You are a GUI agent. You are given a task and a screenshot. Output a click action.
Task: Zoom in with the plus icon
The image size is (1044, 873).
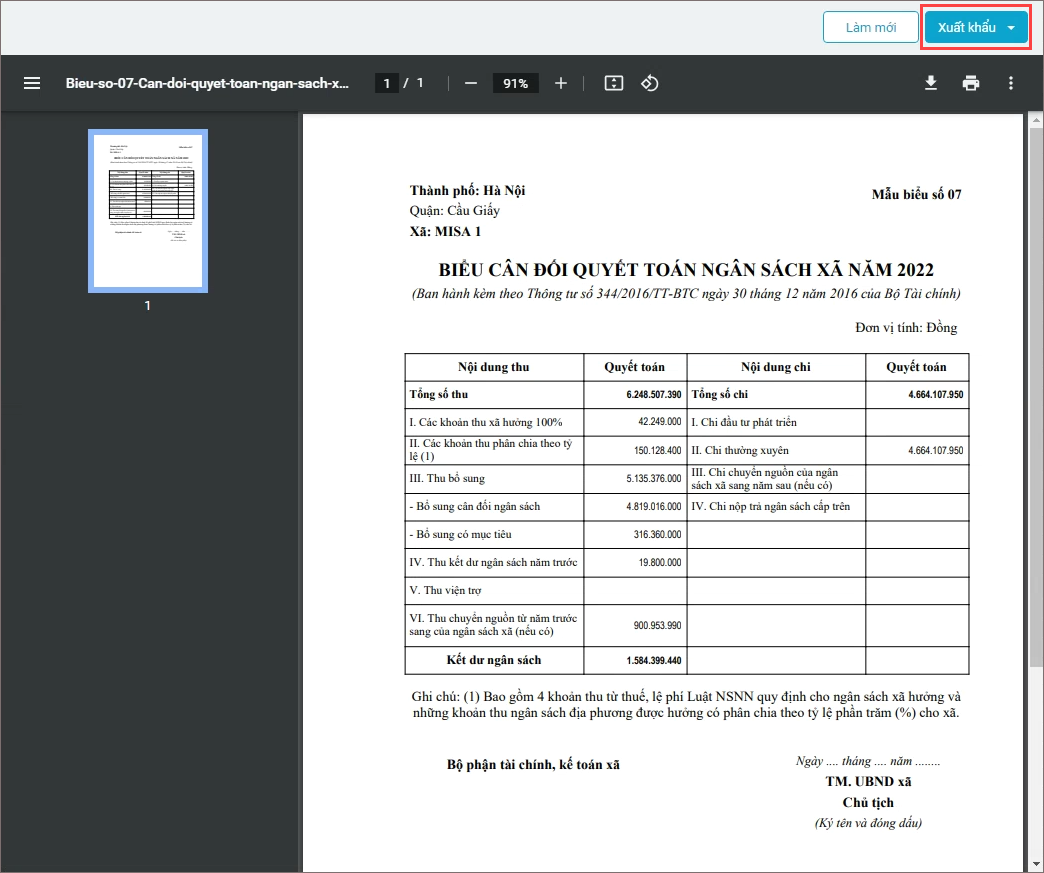coord(561,83)
